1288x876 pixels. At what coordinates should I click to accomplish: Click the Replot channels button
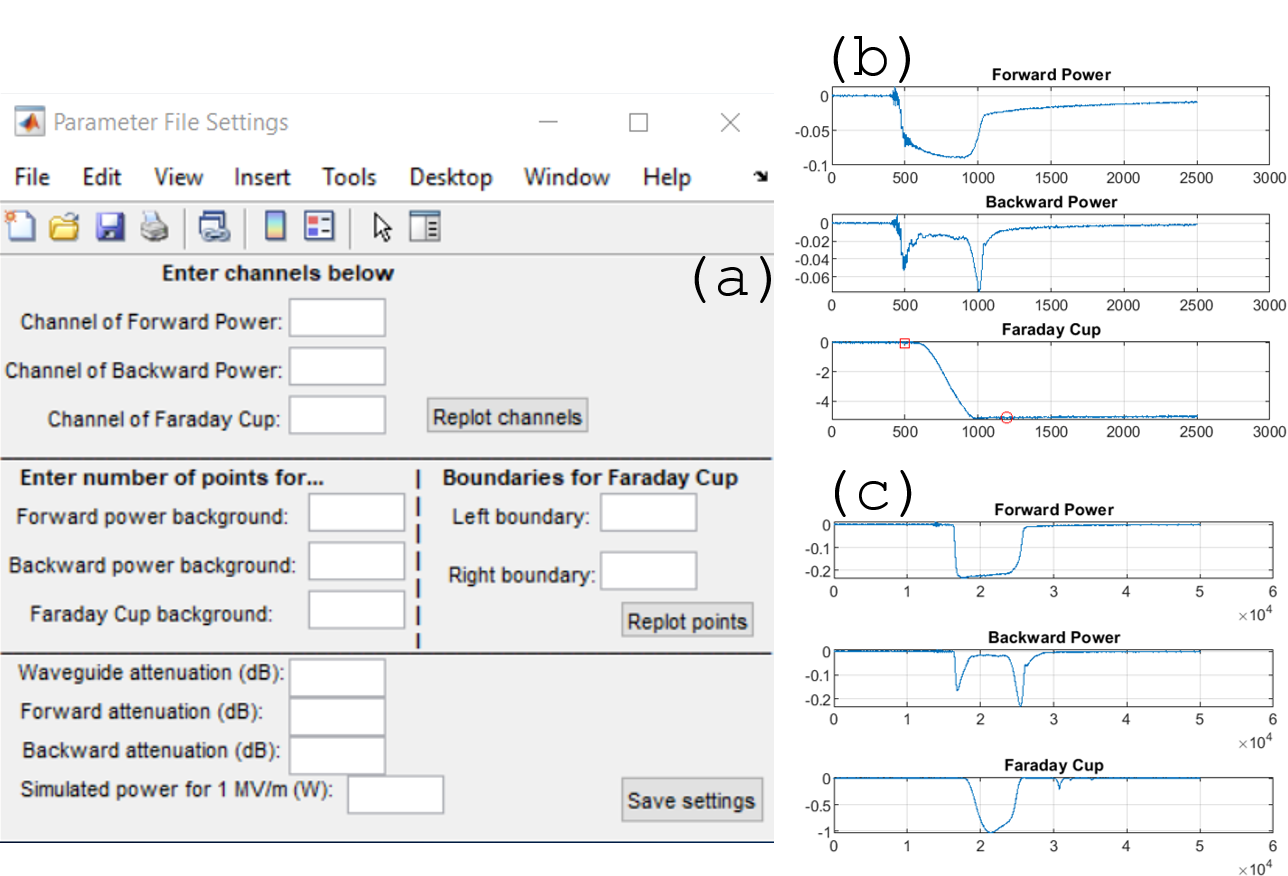pos(508,416)
